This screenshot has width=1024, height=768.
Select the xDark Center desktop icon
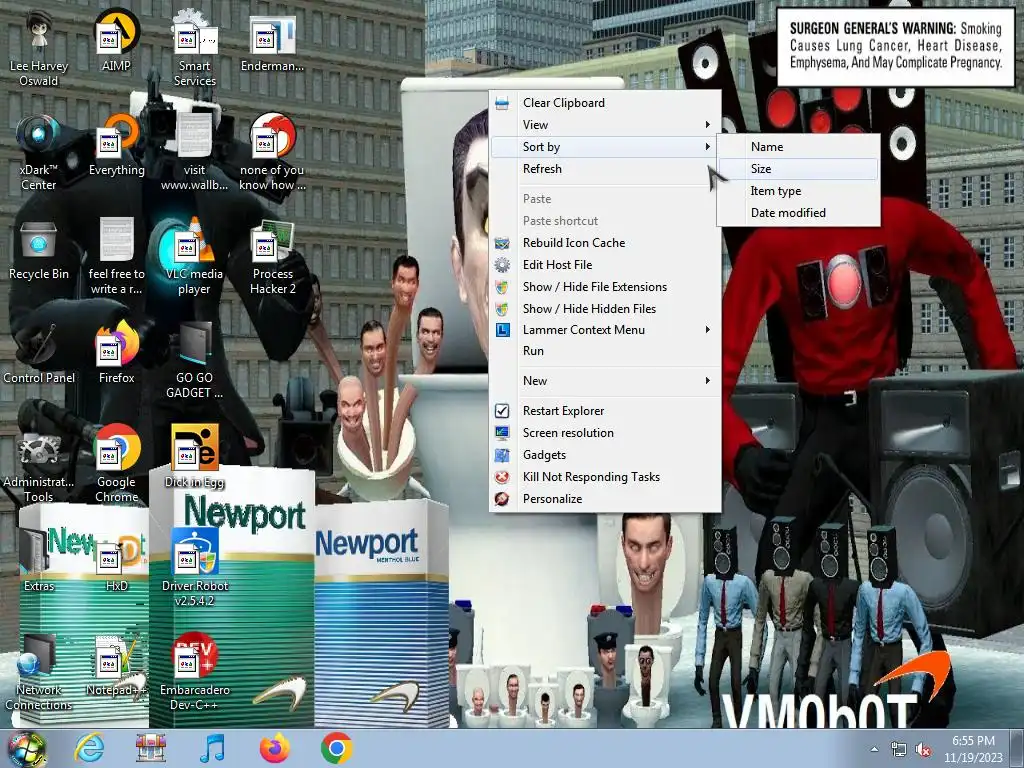[39, 153]
